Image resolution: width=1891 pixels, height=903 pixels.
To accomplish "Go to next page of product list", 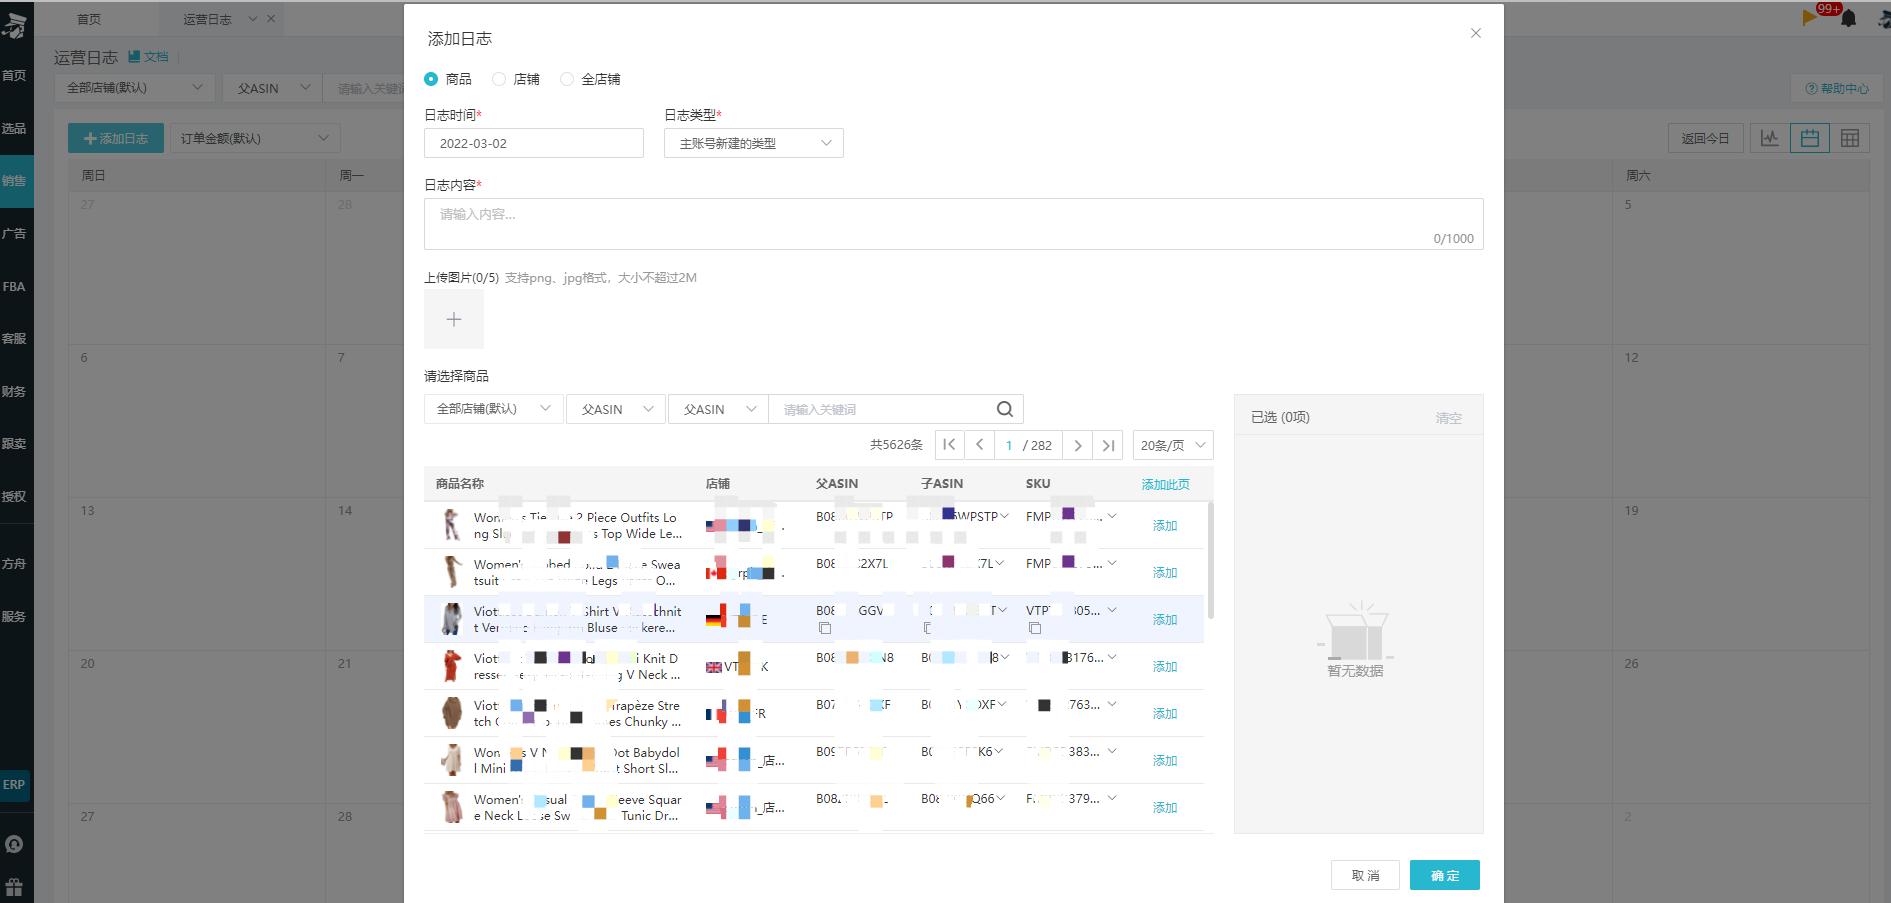I will (1077, 446).
